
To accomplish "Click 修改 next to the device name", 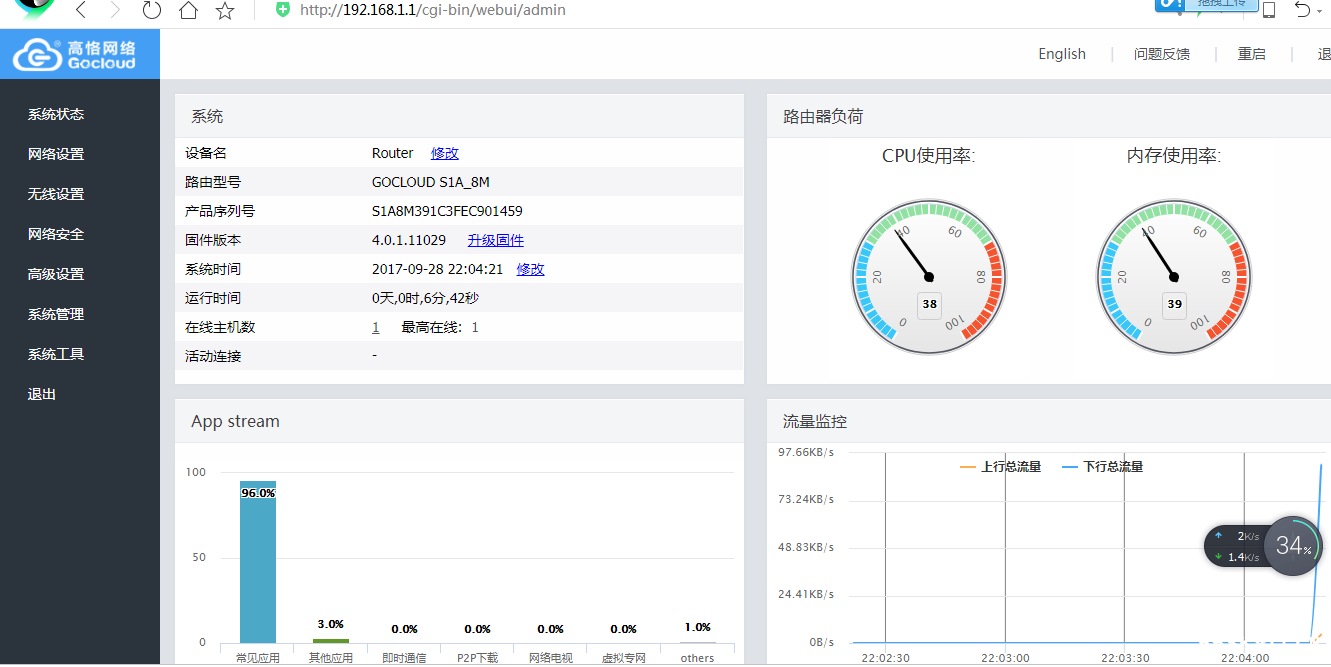I will point(444,153).
